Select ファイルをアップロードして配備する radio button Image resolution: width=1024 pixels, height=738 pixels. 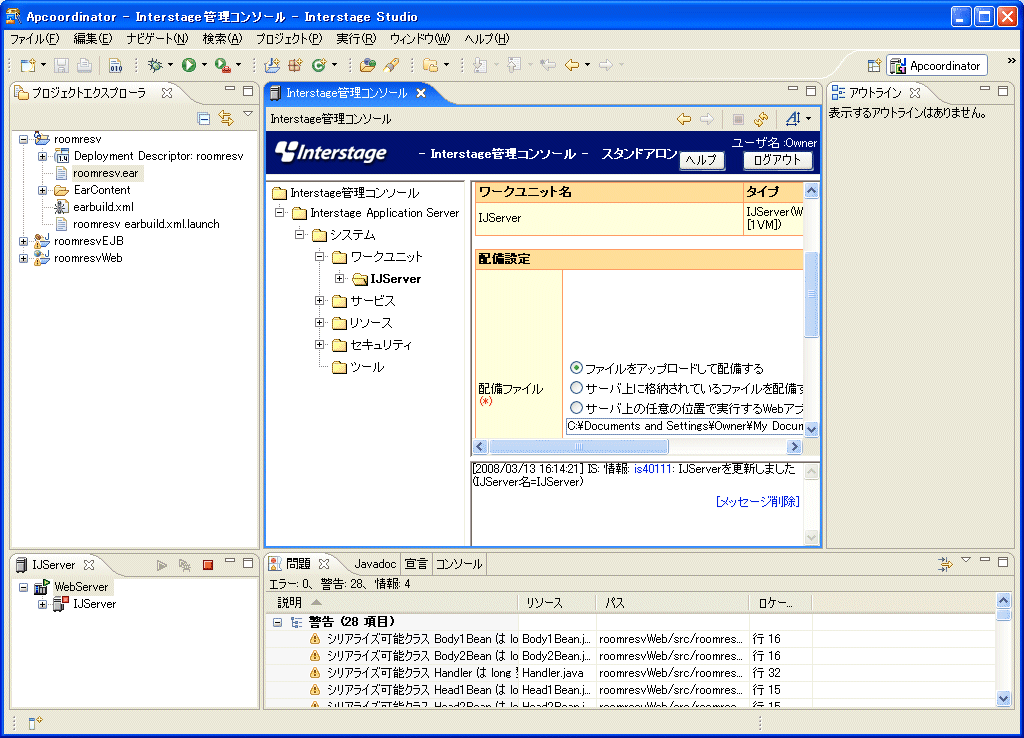576,368
